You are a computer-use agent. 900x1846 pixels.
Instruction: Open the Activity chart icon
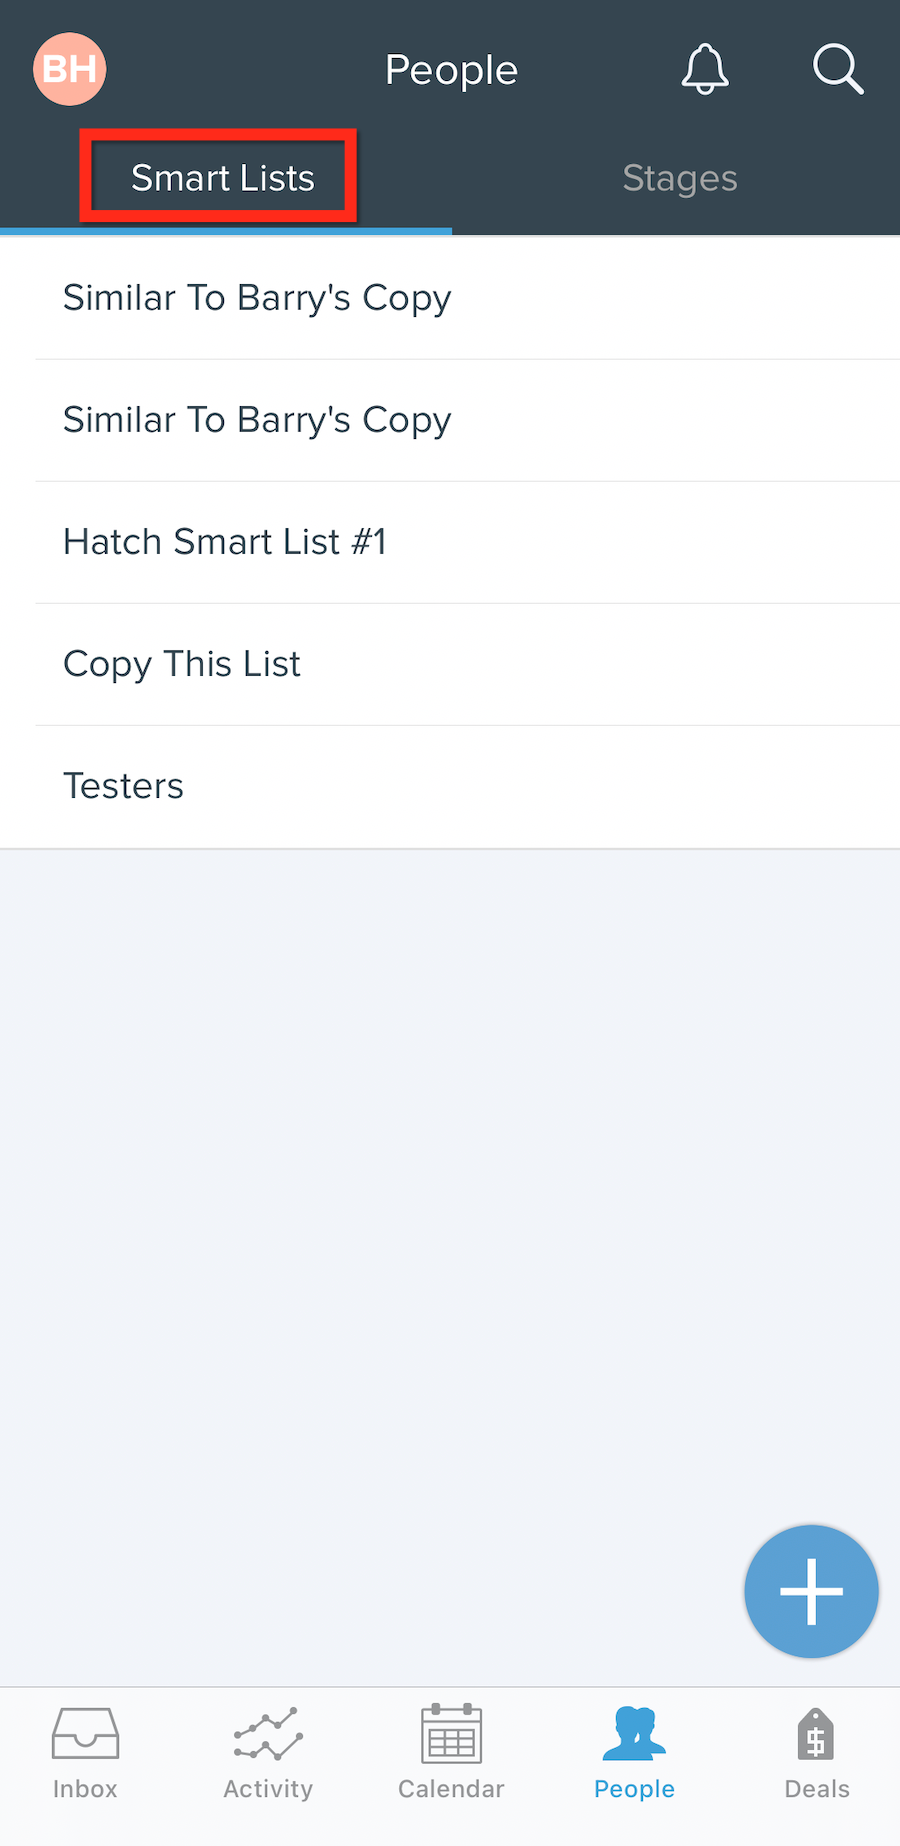click(268, 1733)
